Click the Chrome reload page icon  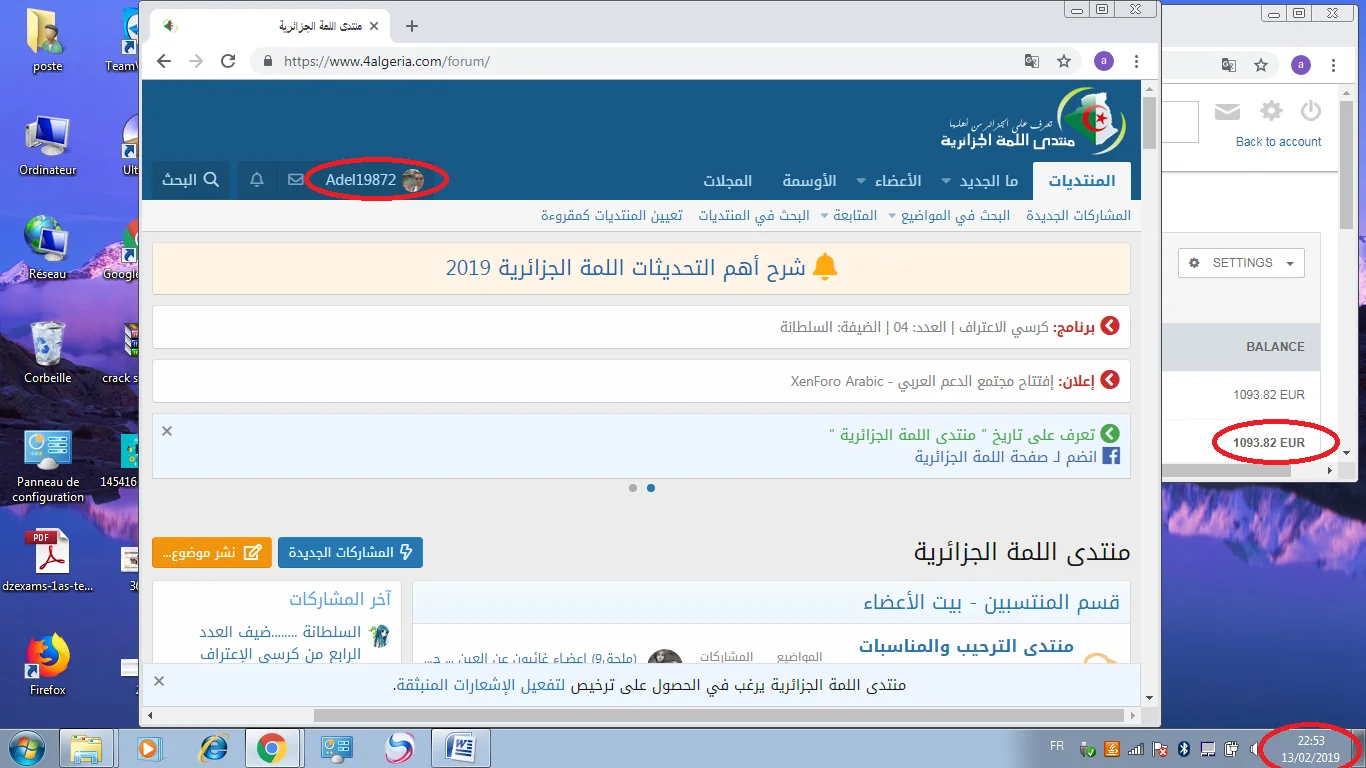(x=228, y=61)
